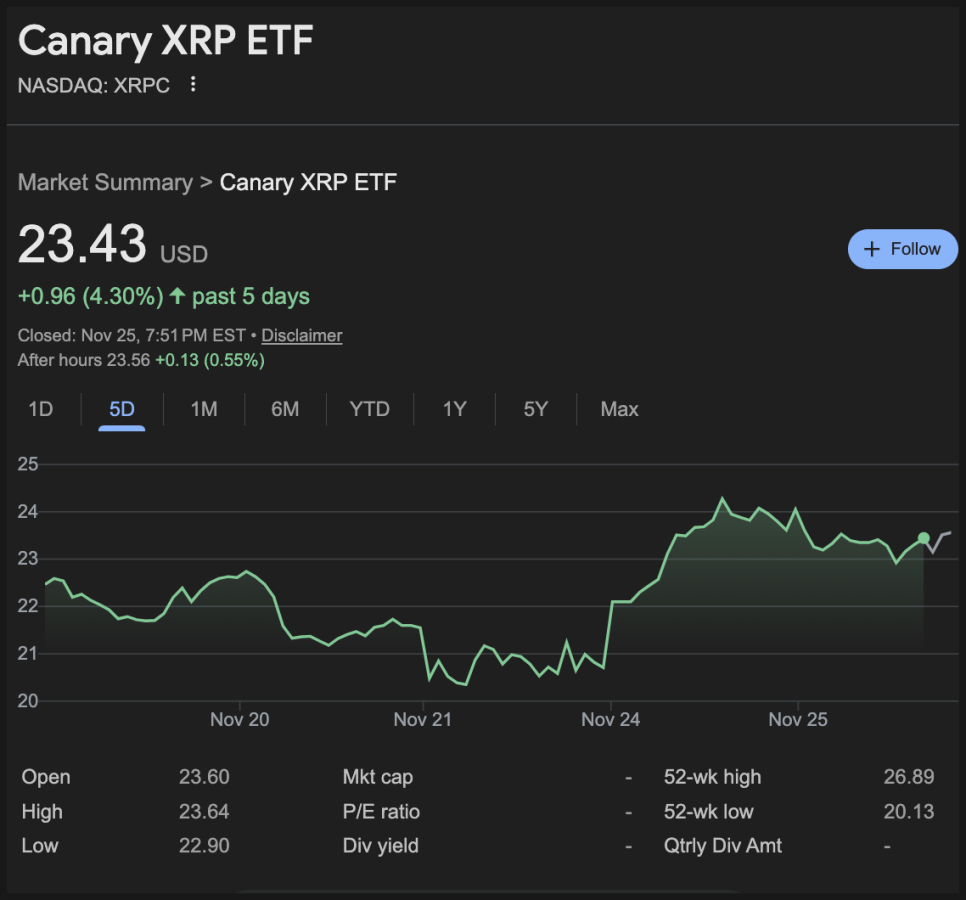966x900 pixels.
Task: View the 1Y price history tab
Action: coord(454,409)
